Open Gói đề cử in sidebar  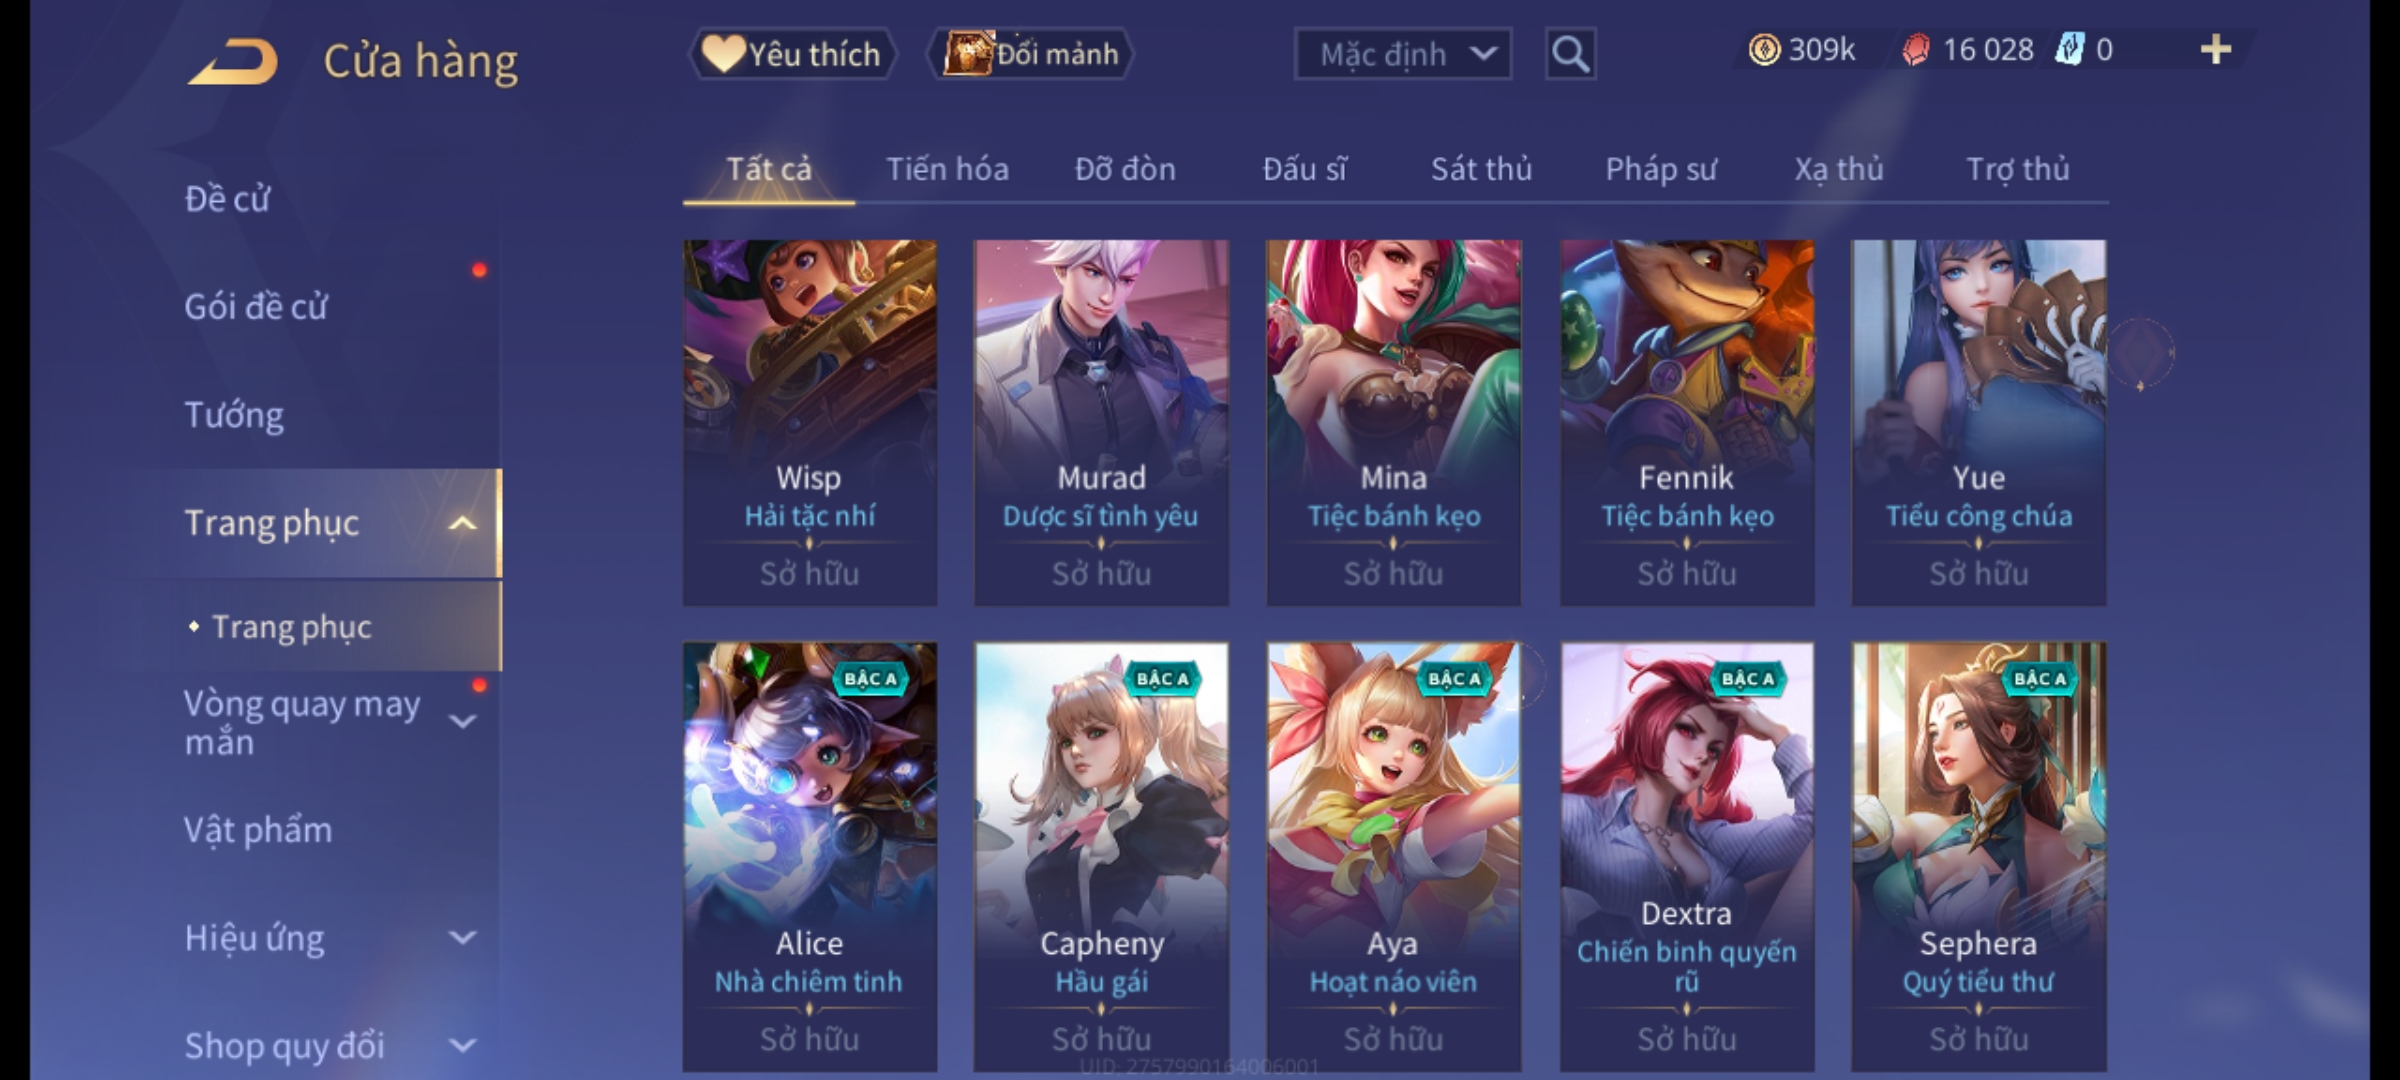click(256, 307)
